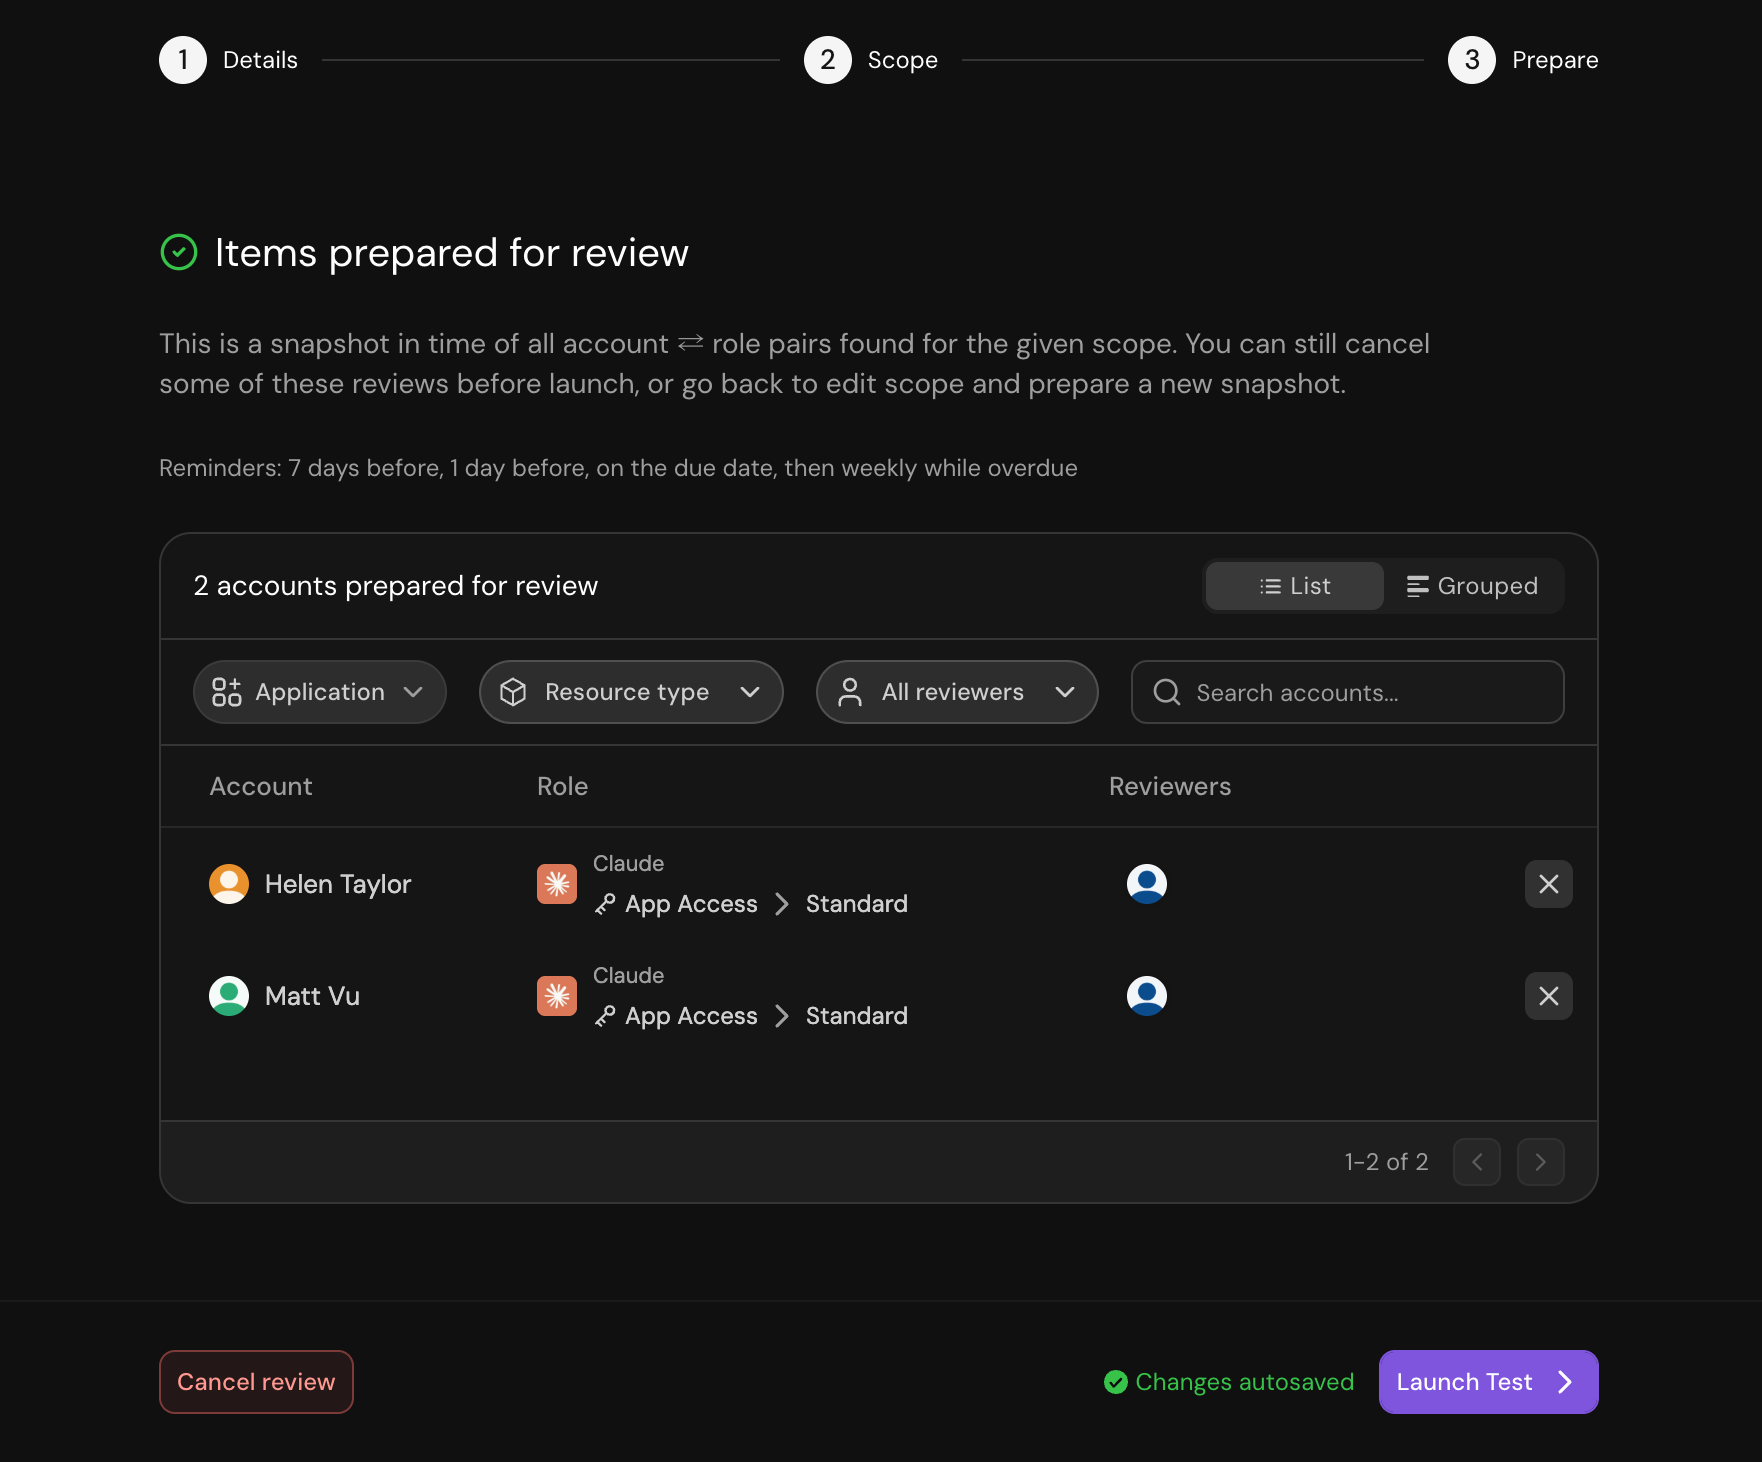Click the 1–2 of 2 pagination text

(x=1386, y=1162)
